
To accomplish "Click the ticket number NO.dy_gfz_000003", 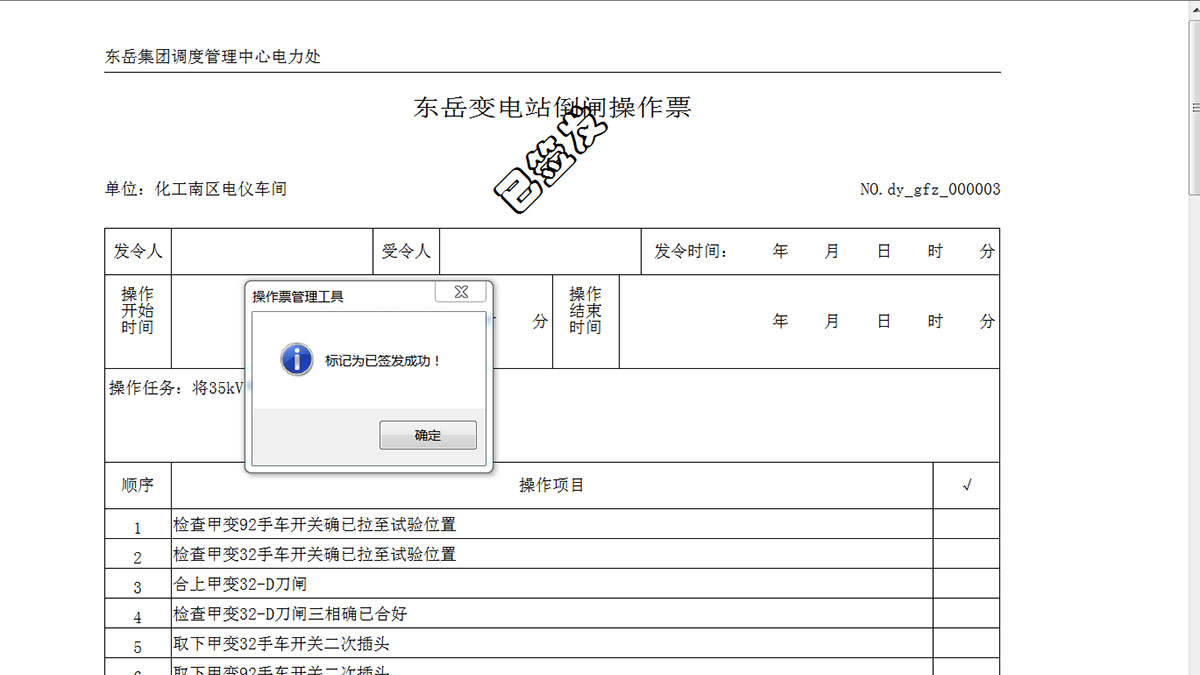I will point(929,189).
